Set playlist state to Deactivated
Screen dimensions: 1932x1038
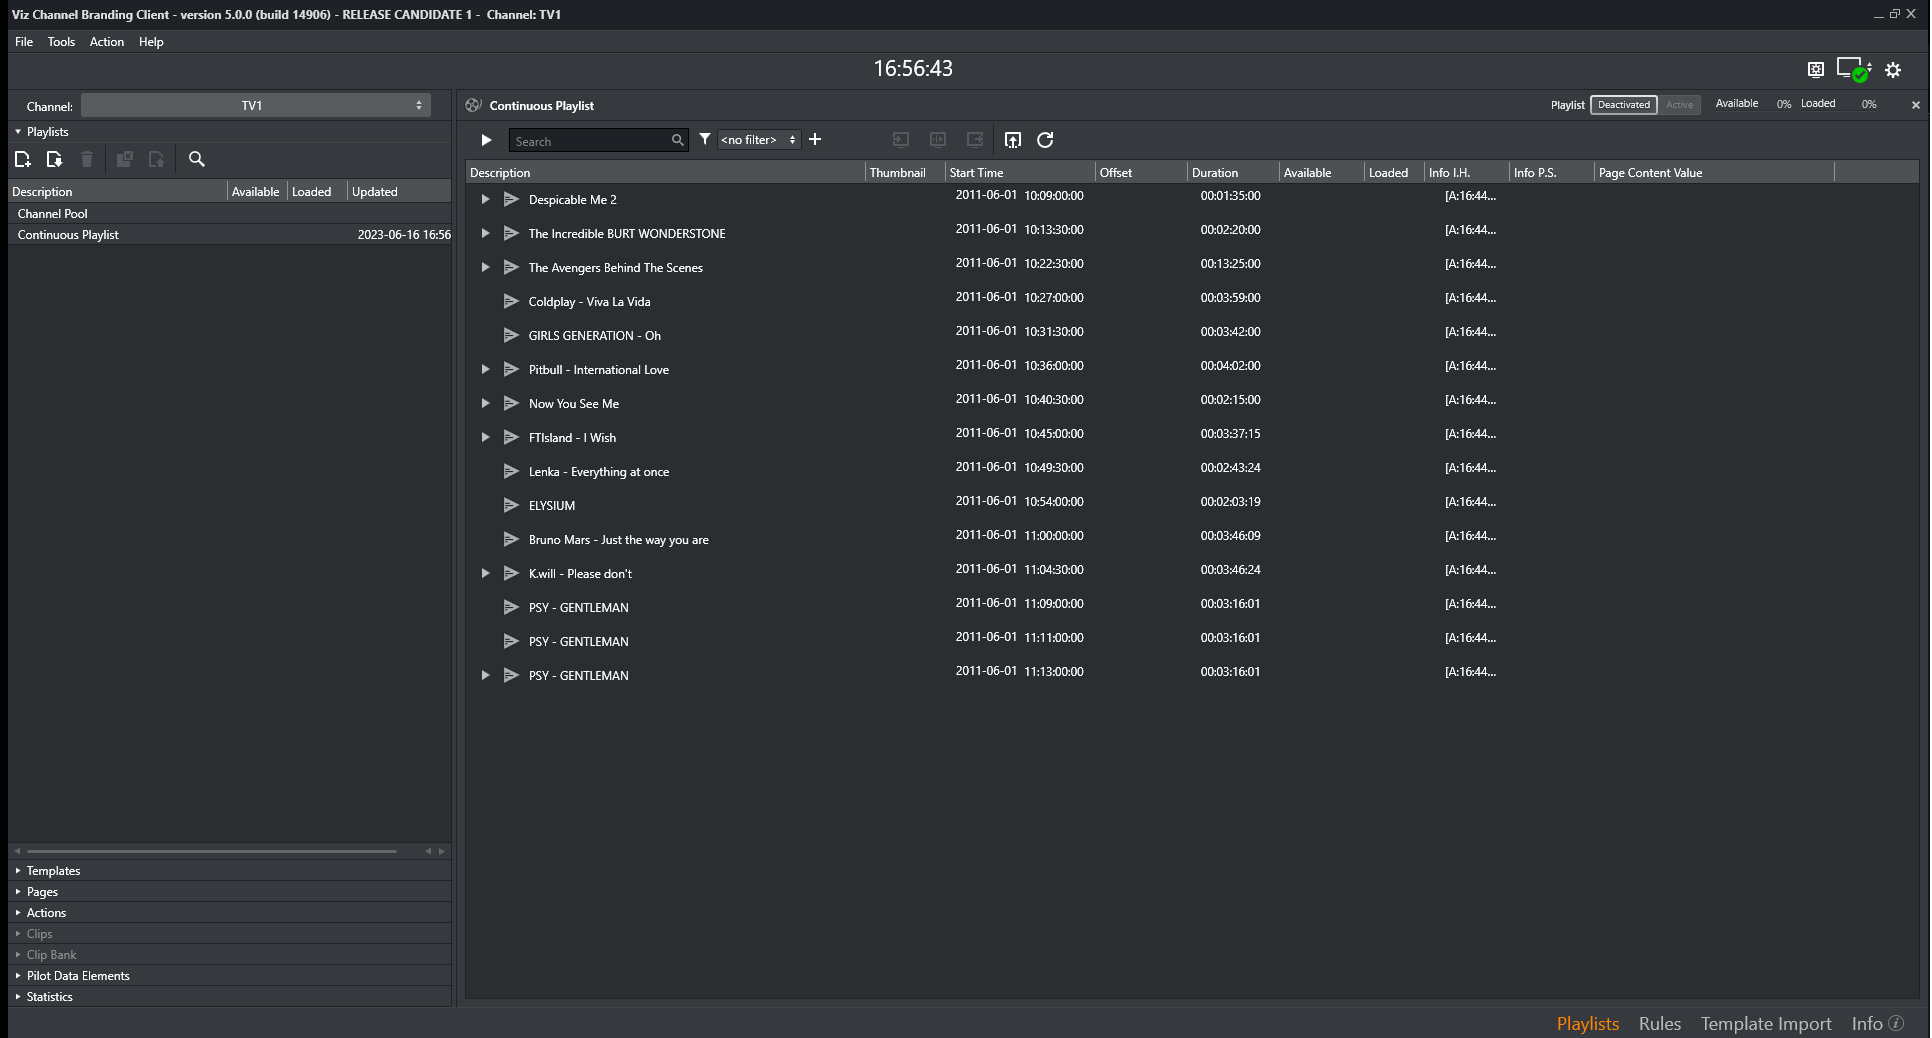(x=1623, y=105)
